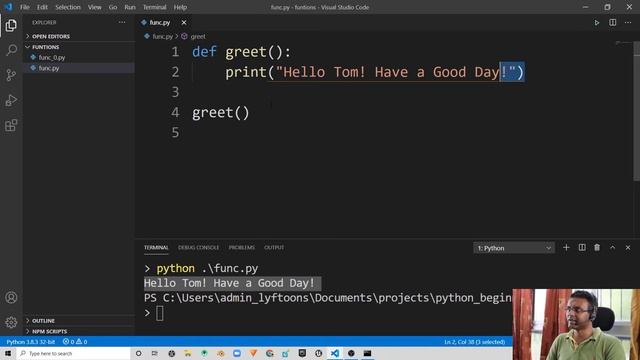Open the Search view in activity bar
This screenshot has width=640, height=360.
11,50
